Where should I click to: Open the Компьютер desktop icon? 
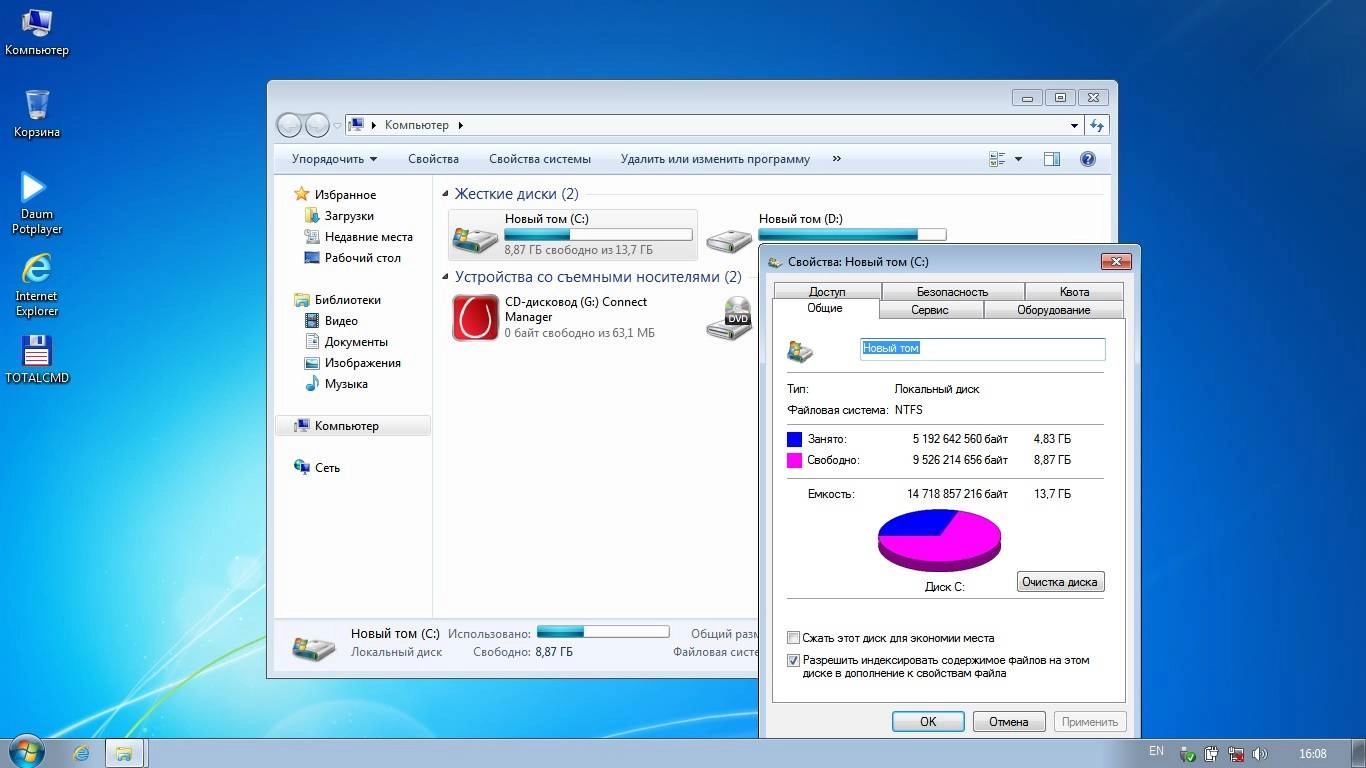(x=37, y=32)
